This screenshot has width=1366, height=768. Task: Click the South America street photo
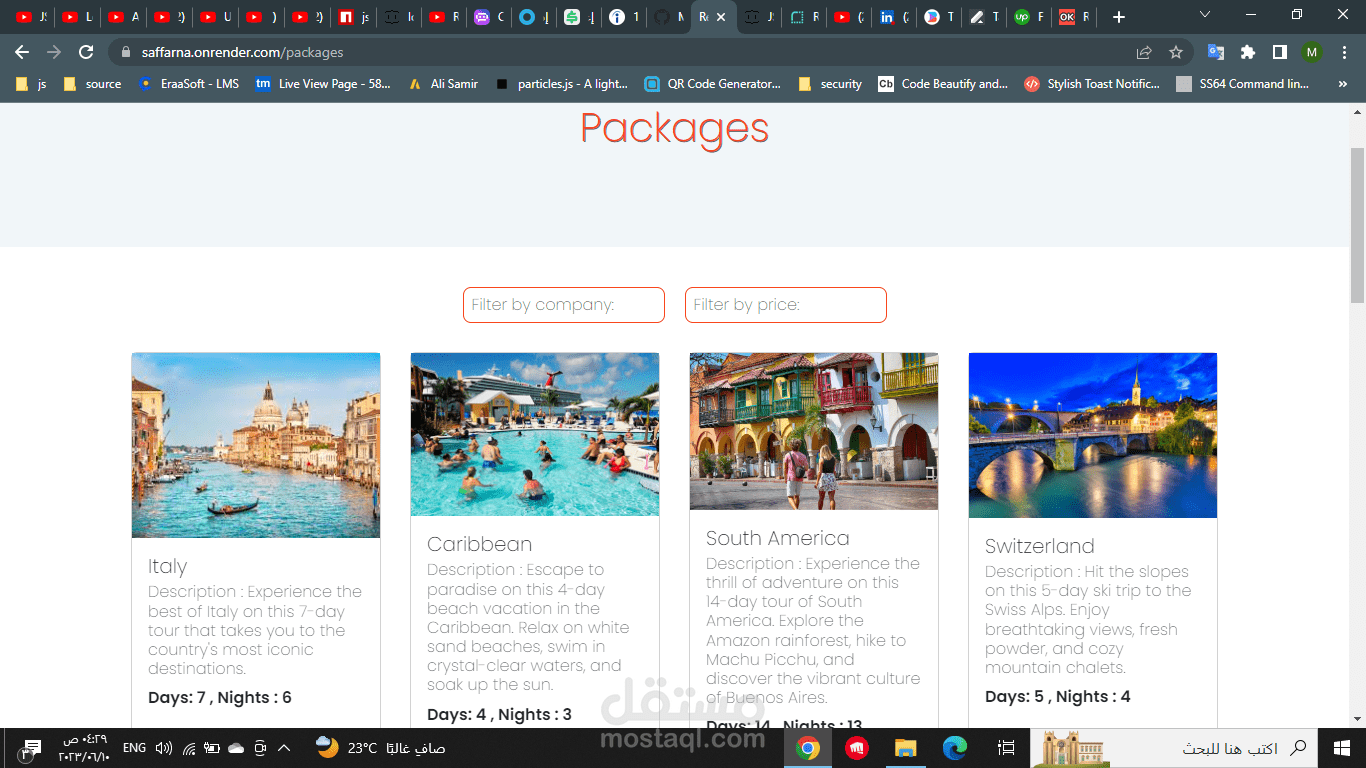tap(814, 431)
